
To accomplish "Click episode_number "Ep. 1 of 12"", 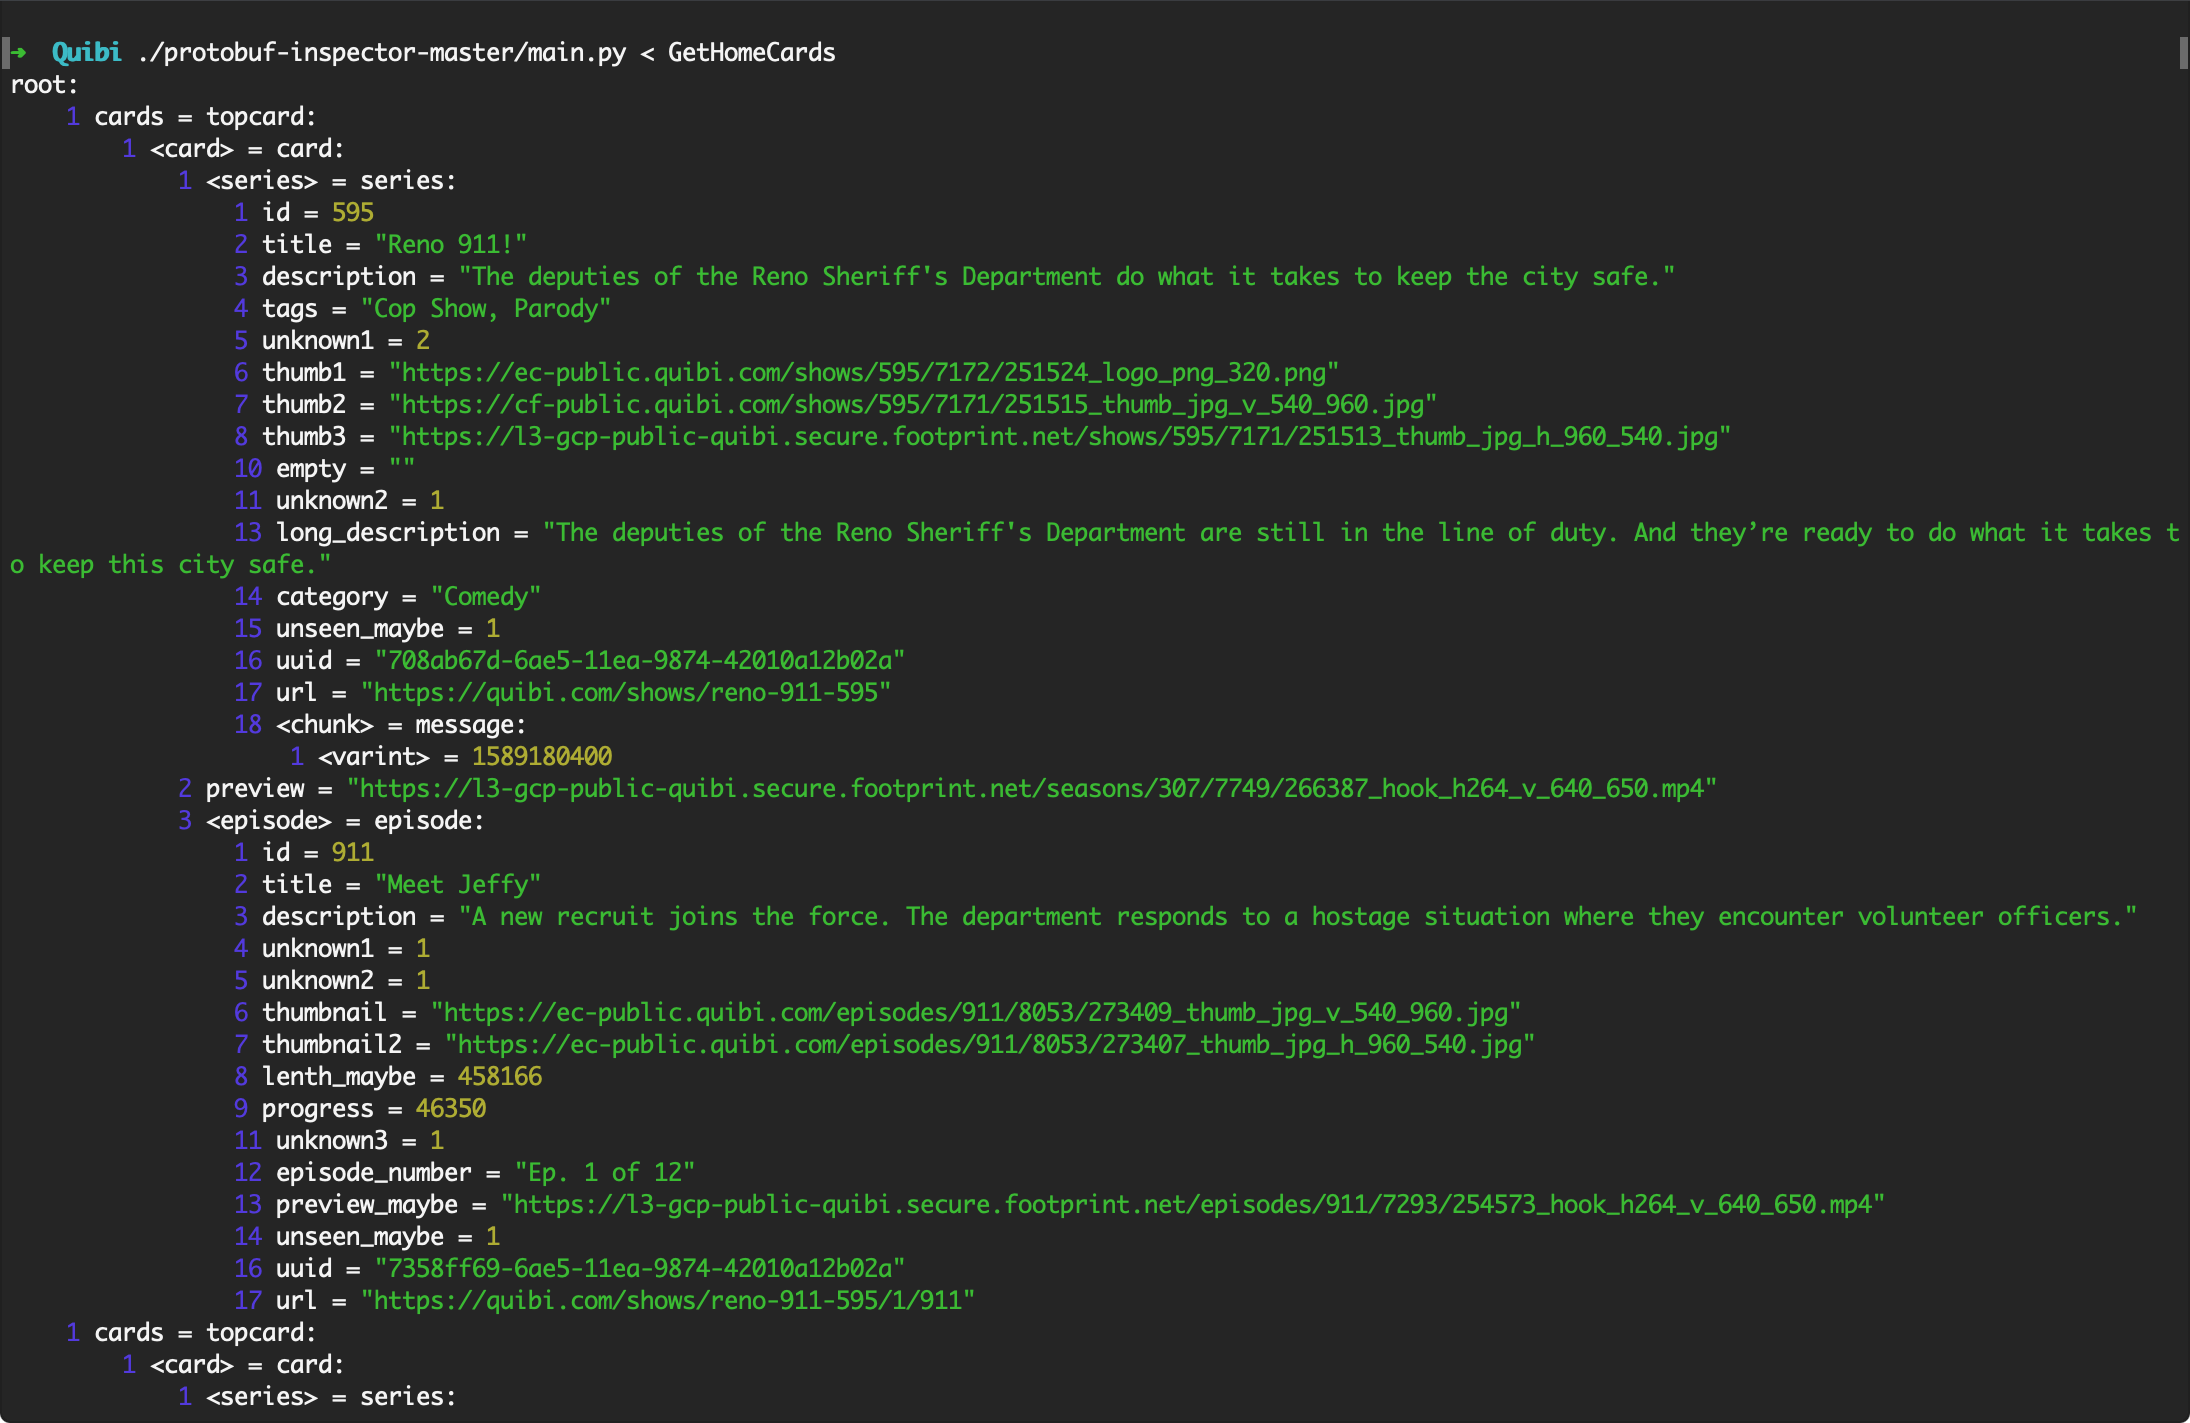I will coord(605,1172).
